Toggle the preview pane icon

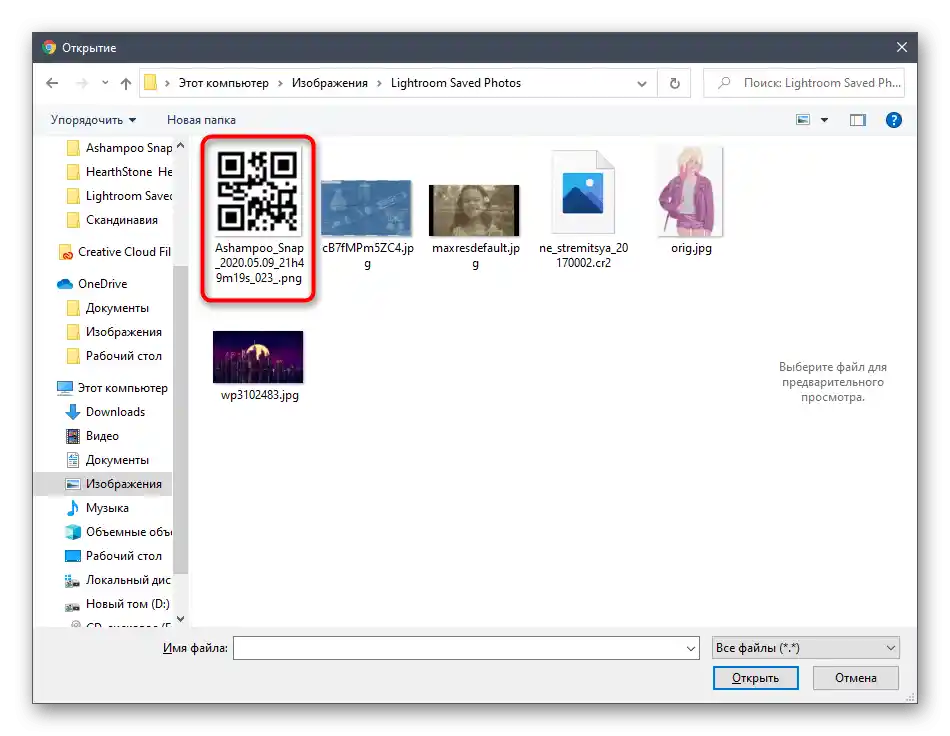click(857, 120)
